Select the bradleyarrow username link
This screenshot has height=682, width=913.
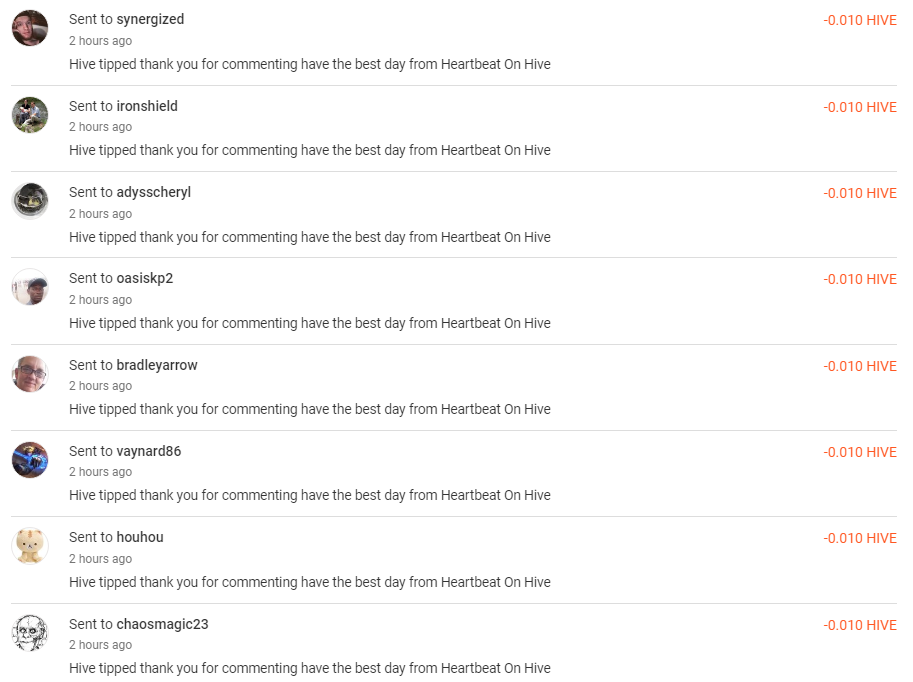pyautogui.click(x=157, y=365)
